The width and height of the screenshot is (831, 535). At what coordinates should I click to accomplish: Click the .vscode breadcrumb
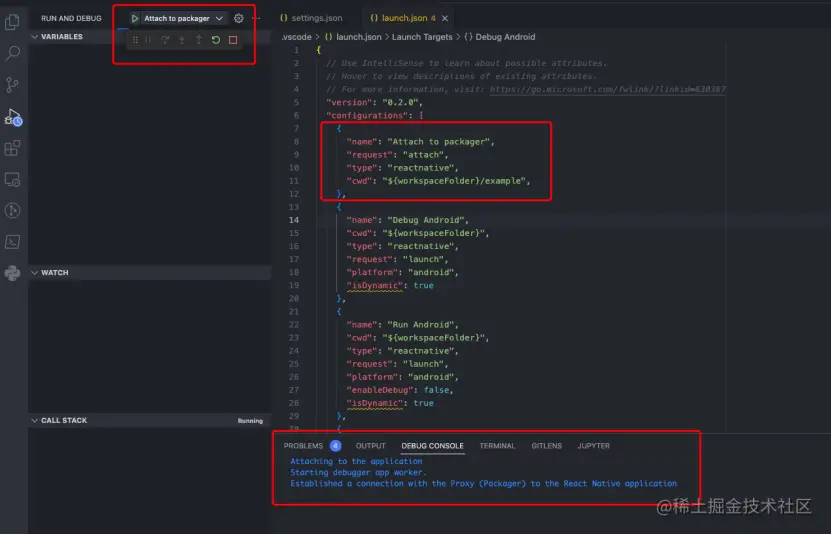[296, 37]
